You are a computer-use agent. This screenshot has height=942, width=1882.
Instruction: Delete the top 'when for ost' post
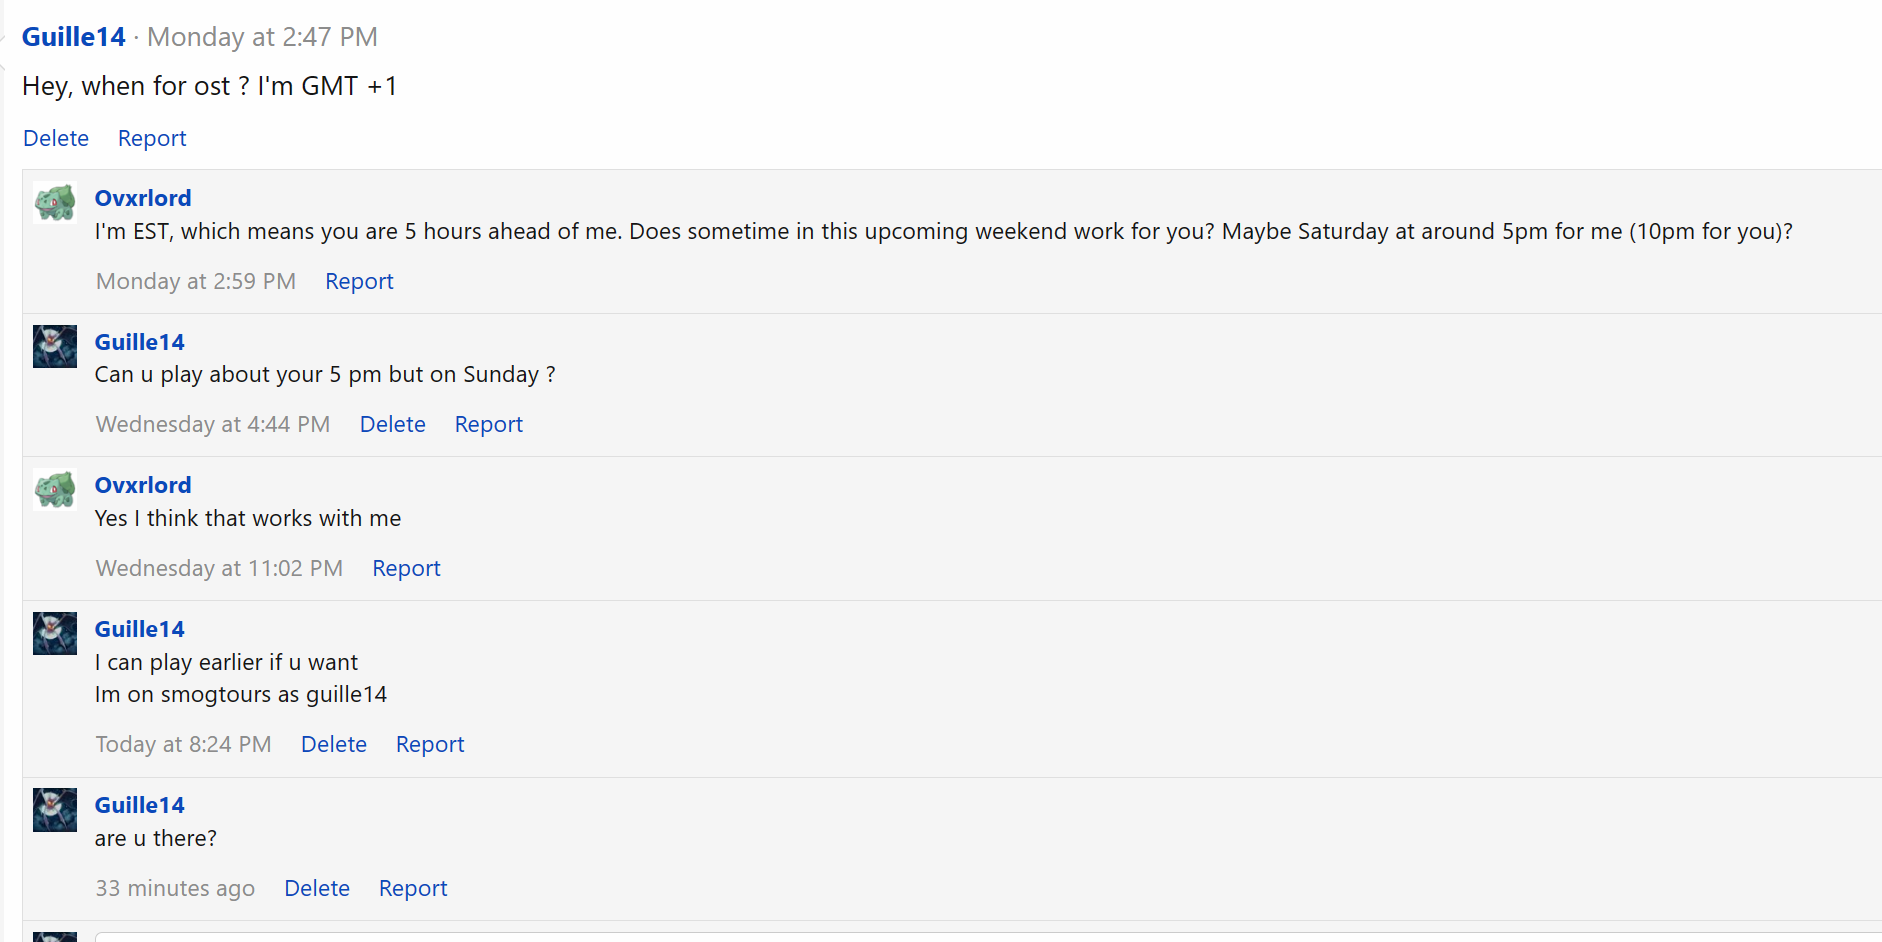coord(56,138)
